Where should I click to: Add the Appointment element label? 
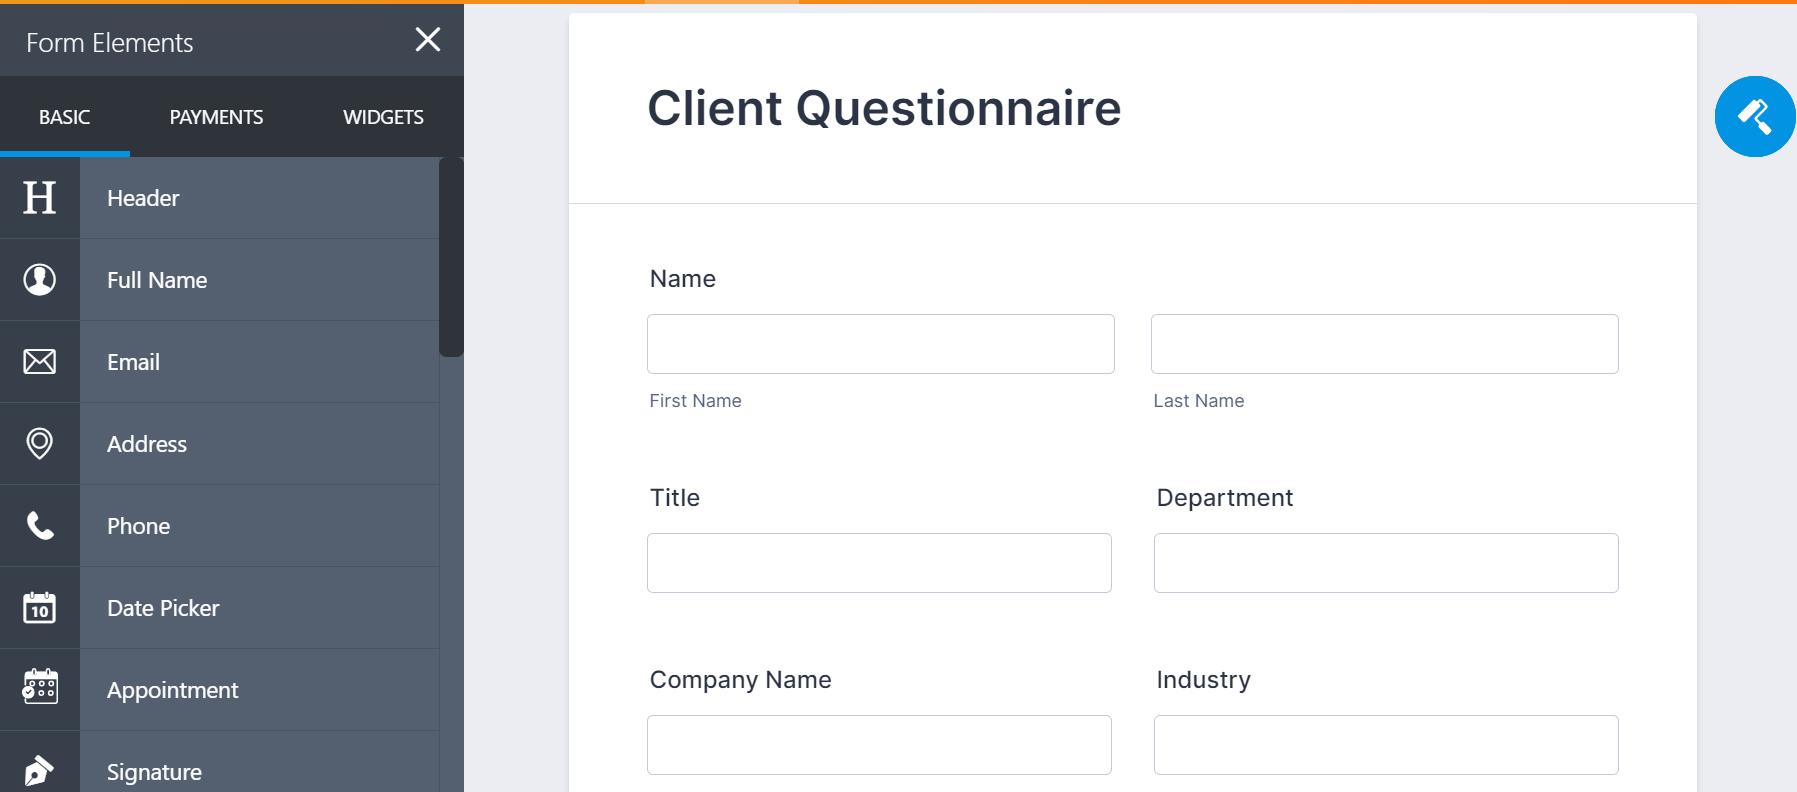point(172,690)
